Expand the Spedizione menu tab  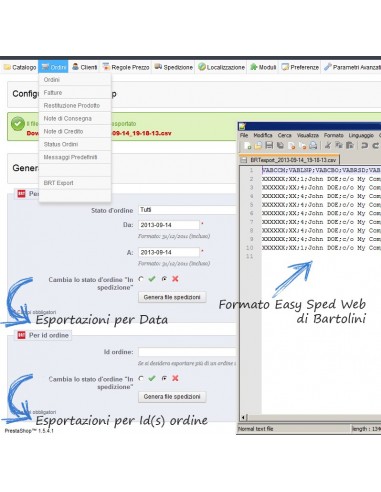[173, 67]
